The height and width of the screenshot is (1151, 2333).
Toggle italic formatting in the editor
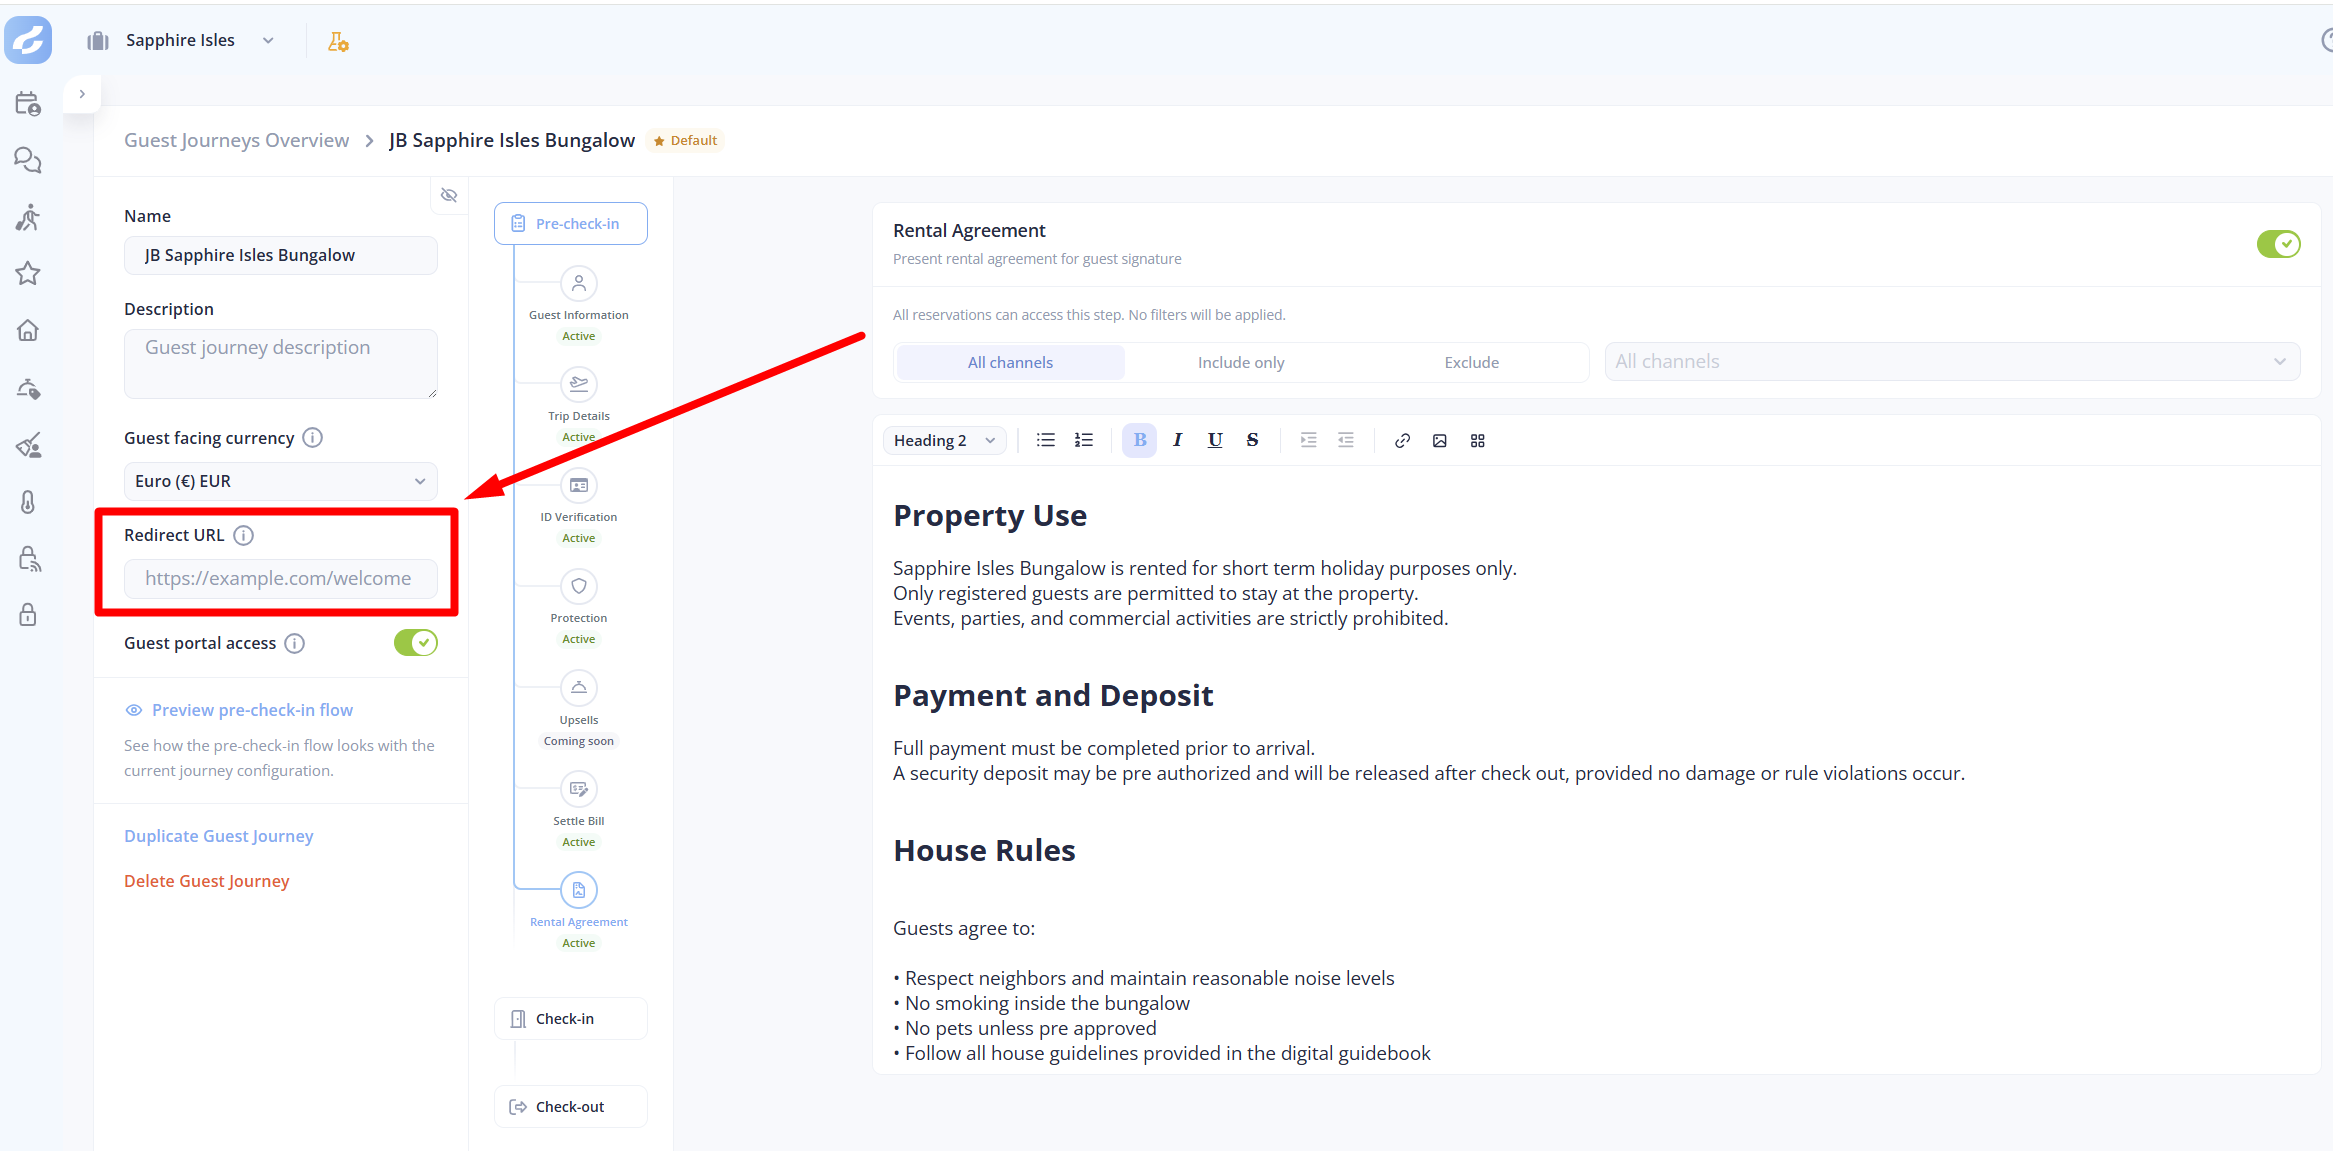pos(1177,440)
